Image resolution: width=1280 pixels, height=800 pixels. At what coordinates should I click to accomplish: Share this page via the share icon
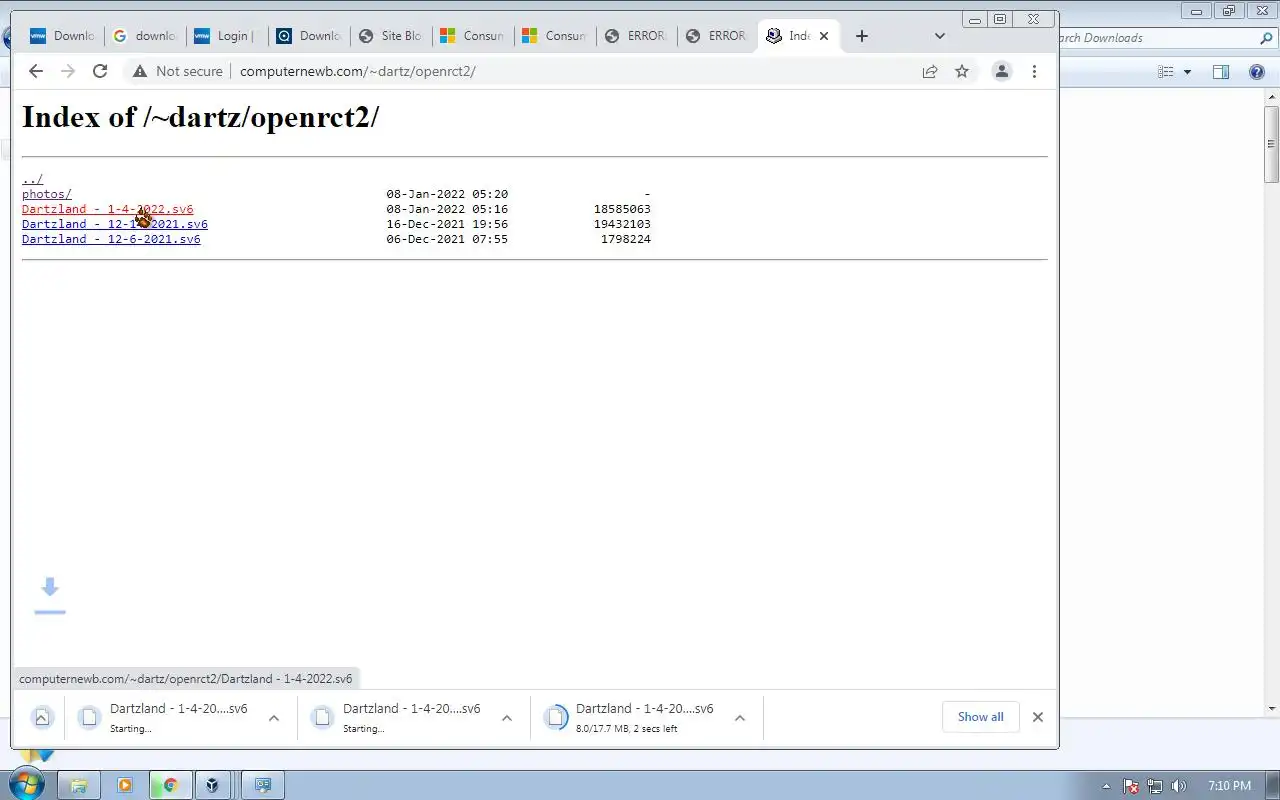930,71
